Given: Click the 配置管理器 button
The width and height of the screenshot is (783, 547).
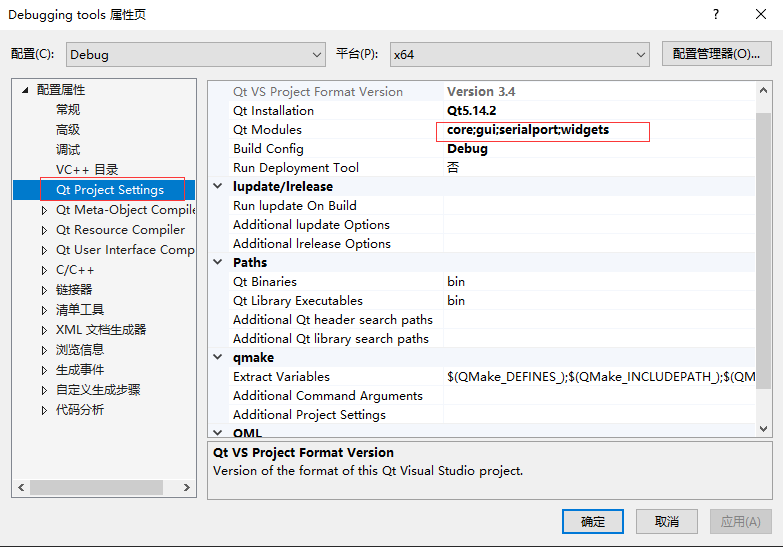Looking at the screenshot, I should (x=716, y=54).
